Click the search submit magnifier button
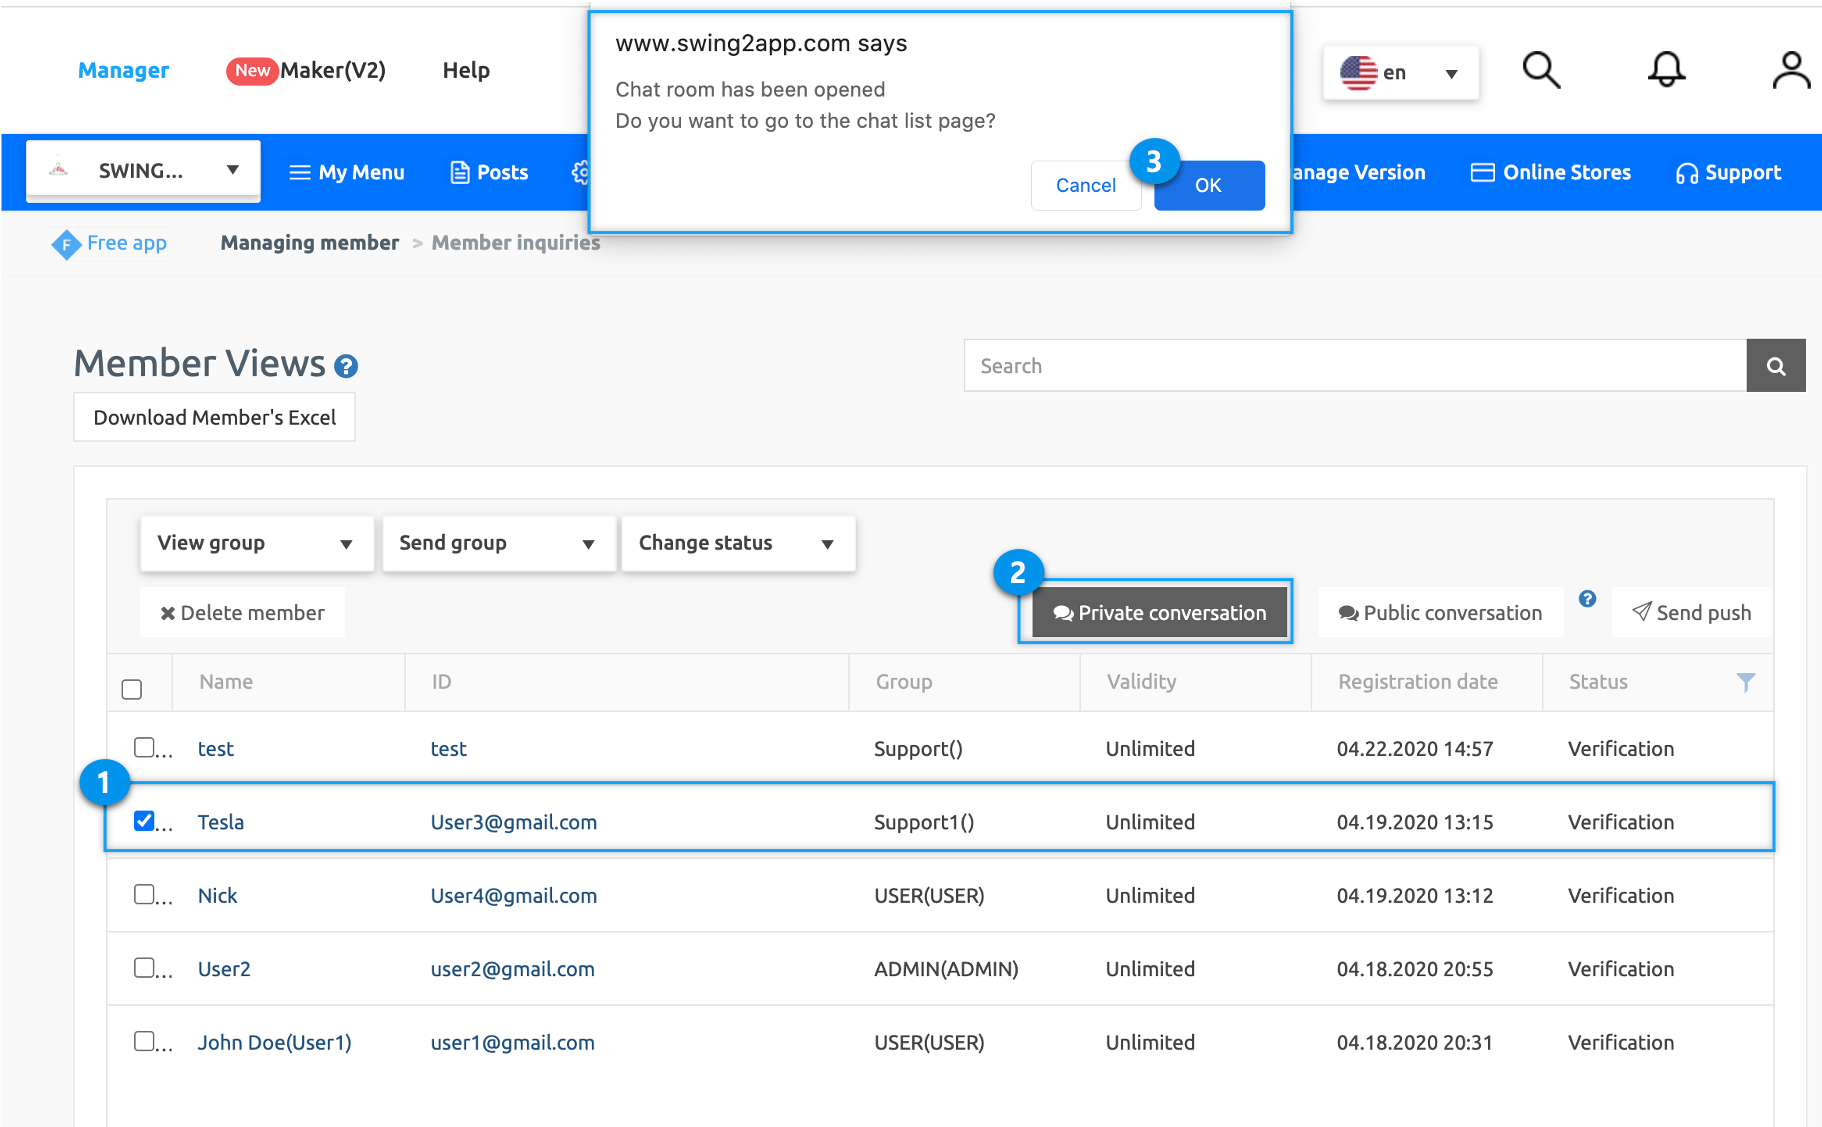The width and height of the screenshot is (1822, 1127). pos(1775,366)
